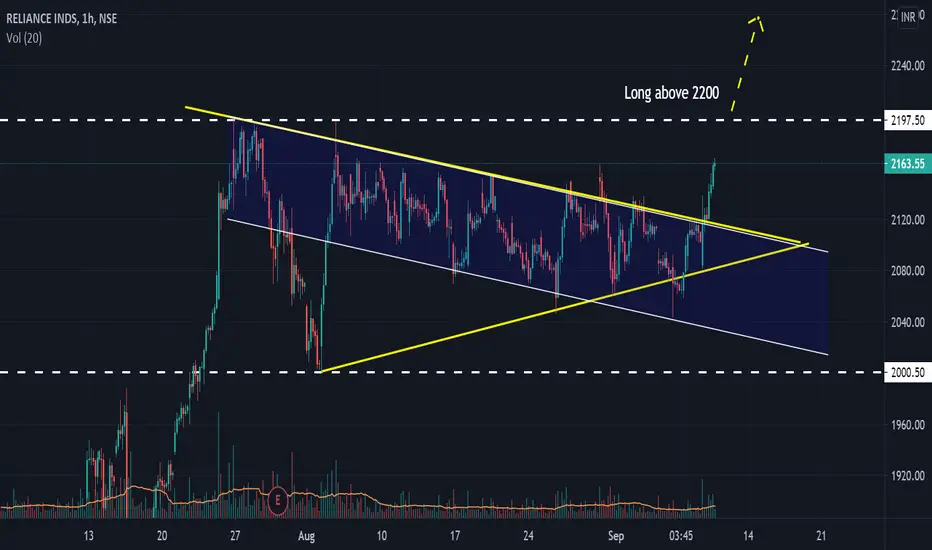Click the current price tag 2163.55
The width and height of the screenshot is (932, 550).
point(907,164)
